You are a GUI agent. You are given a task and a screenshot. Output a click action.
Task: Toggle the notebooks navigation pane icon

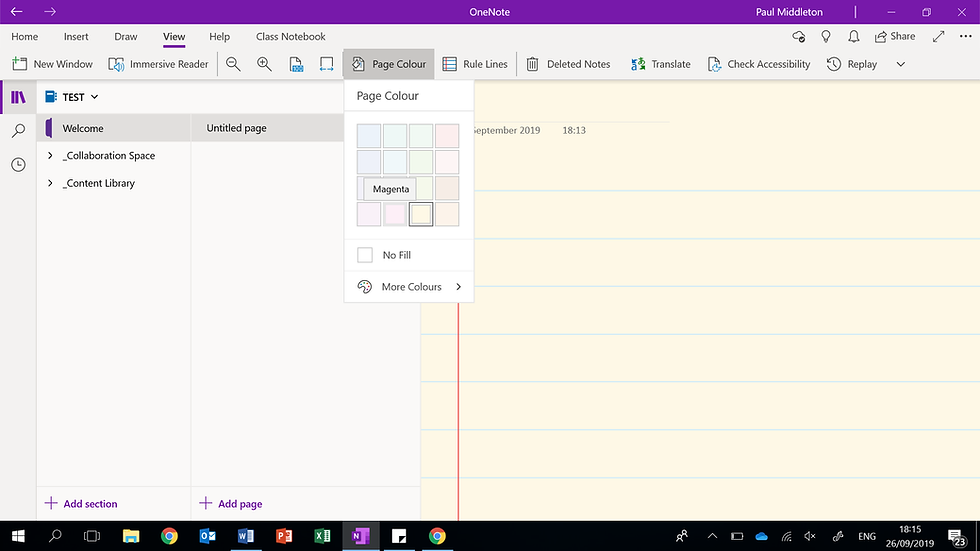click(18, 97)
